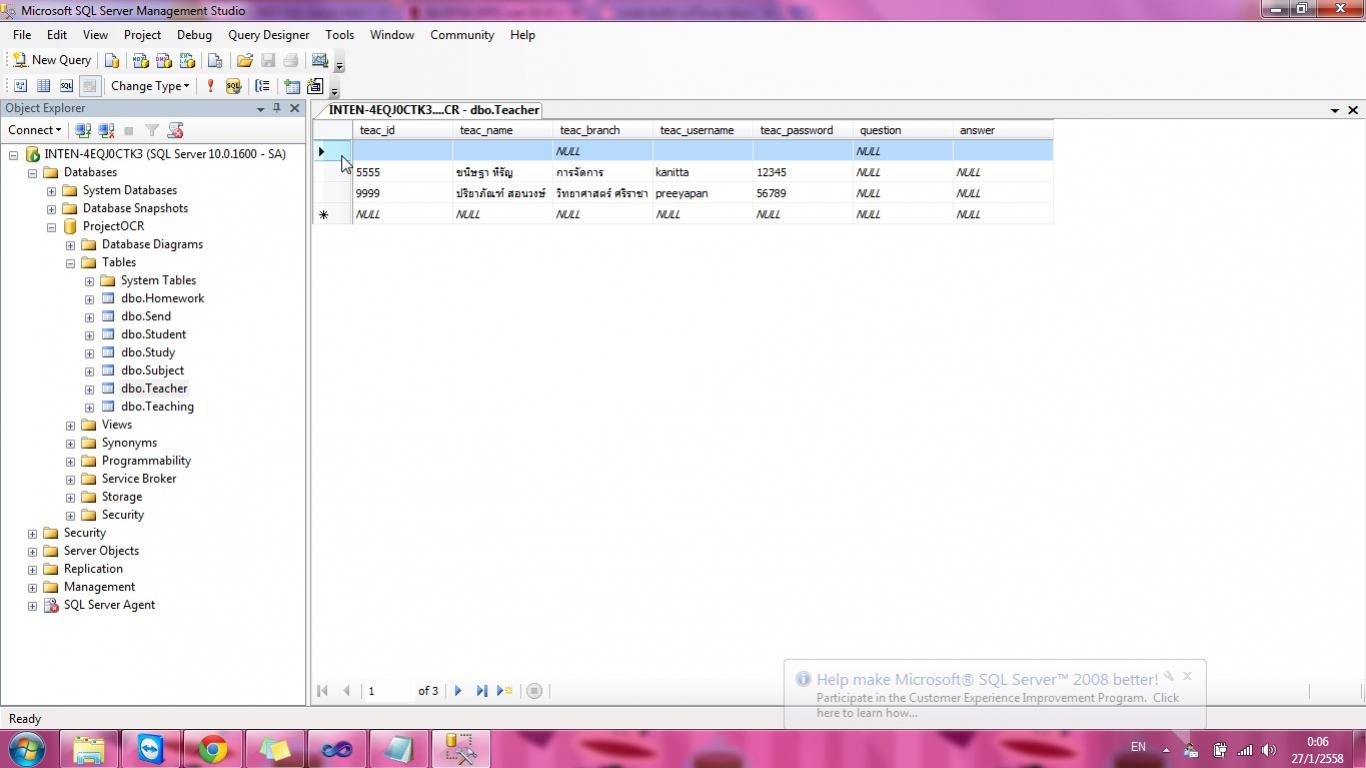Show the Criteria pane grid icon

coord(43,86)
